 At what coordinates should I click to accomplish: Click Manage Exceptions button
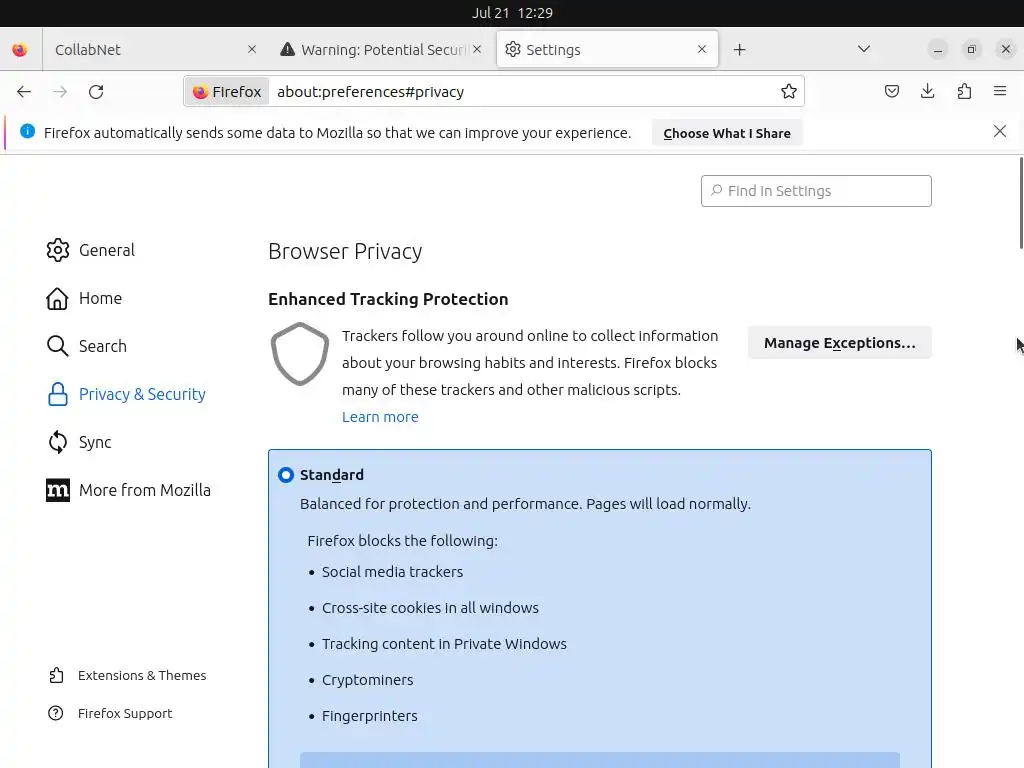839,343
